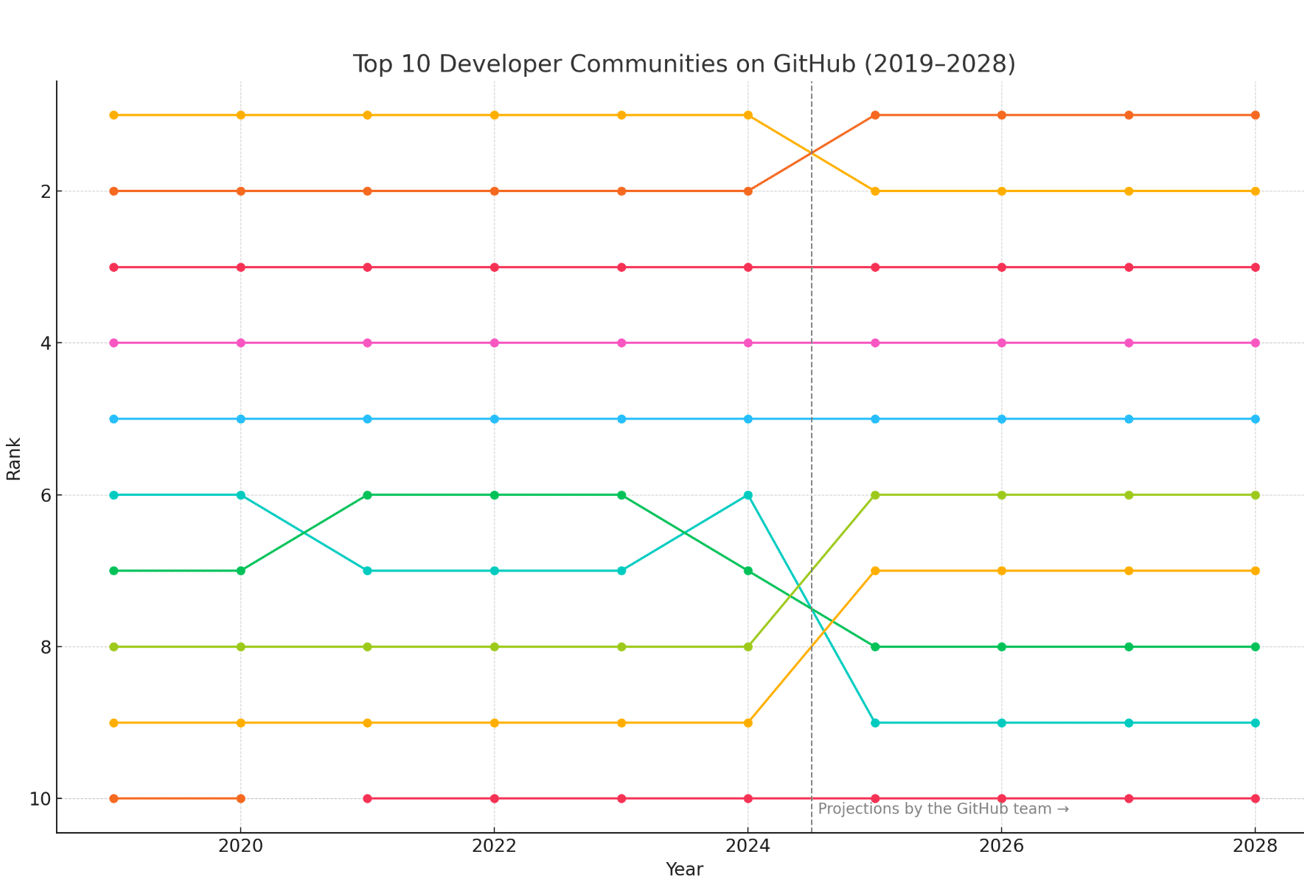Click the orange rank 10 data point at 2020

[240, 799]
